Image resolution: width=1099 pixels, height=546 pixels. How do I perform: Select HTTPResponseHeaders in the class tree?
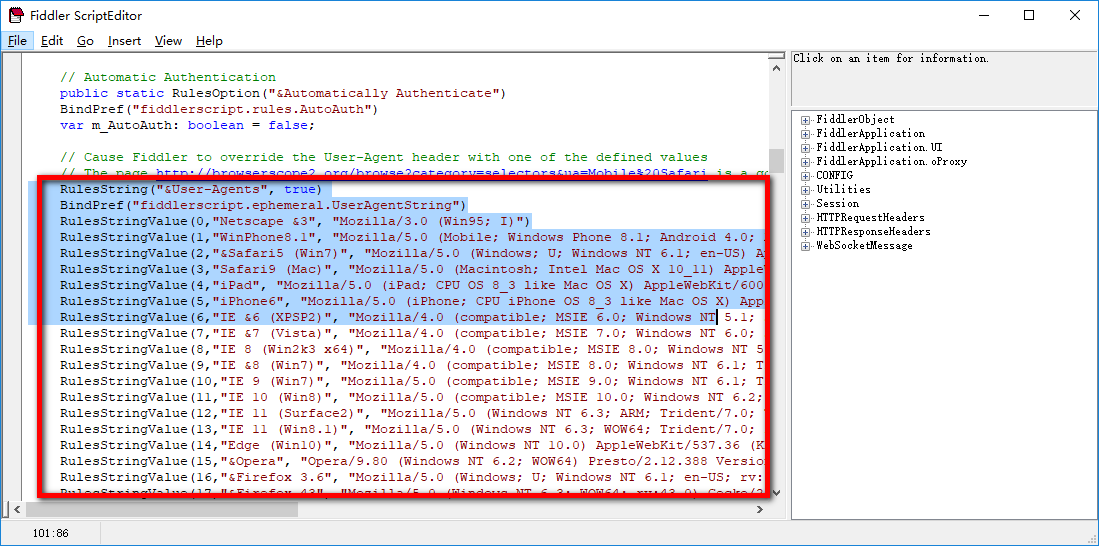tap(873, 232)
